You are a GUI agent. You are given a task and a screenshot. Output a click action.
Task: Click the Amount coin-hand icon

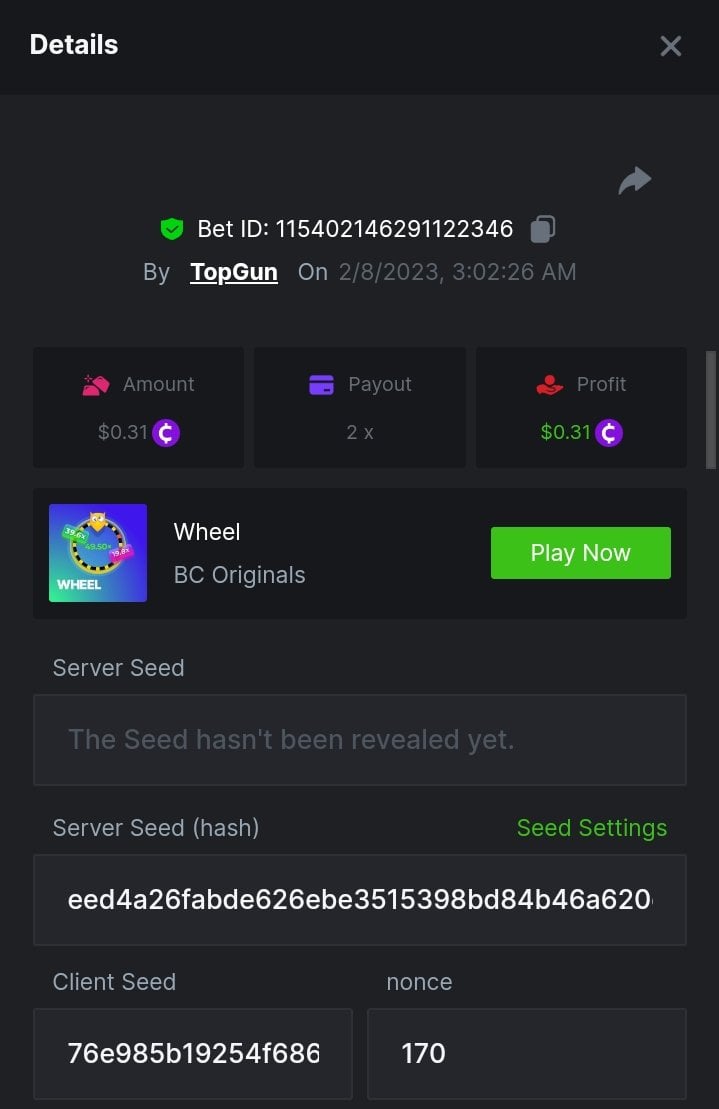click(96, 385)
